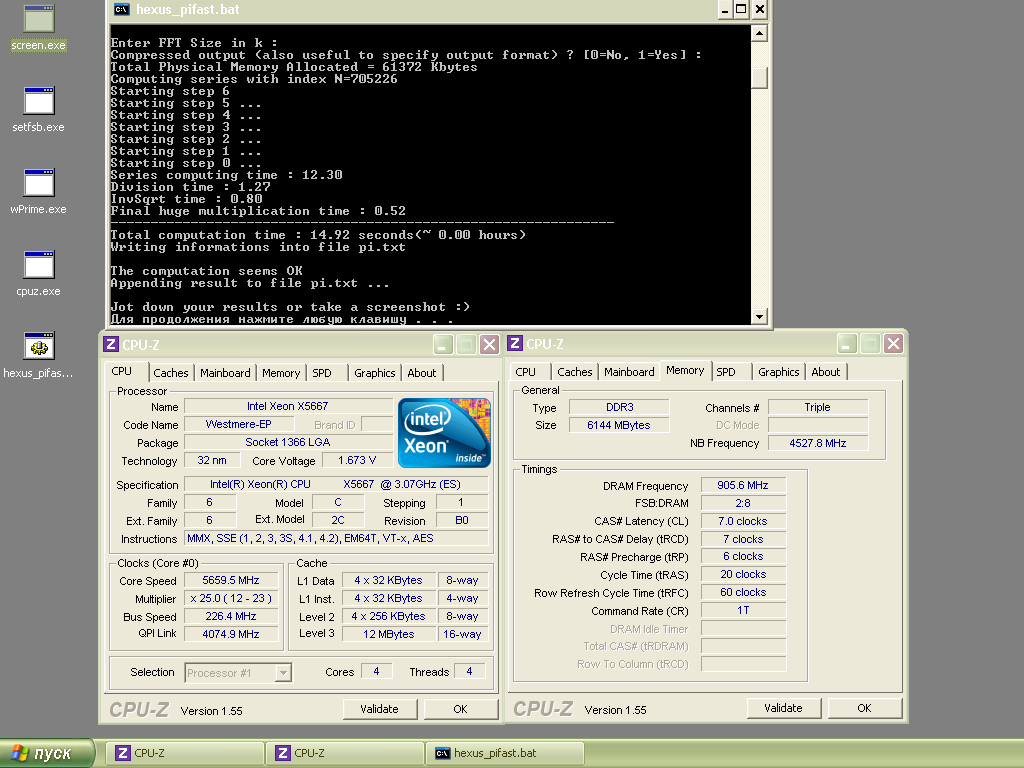Click Core Speed value 5659.5 MHz
This screenshot has height=768, width=1024.
[231, 581]
